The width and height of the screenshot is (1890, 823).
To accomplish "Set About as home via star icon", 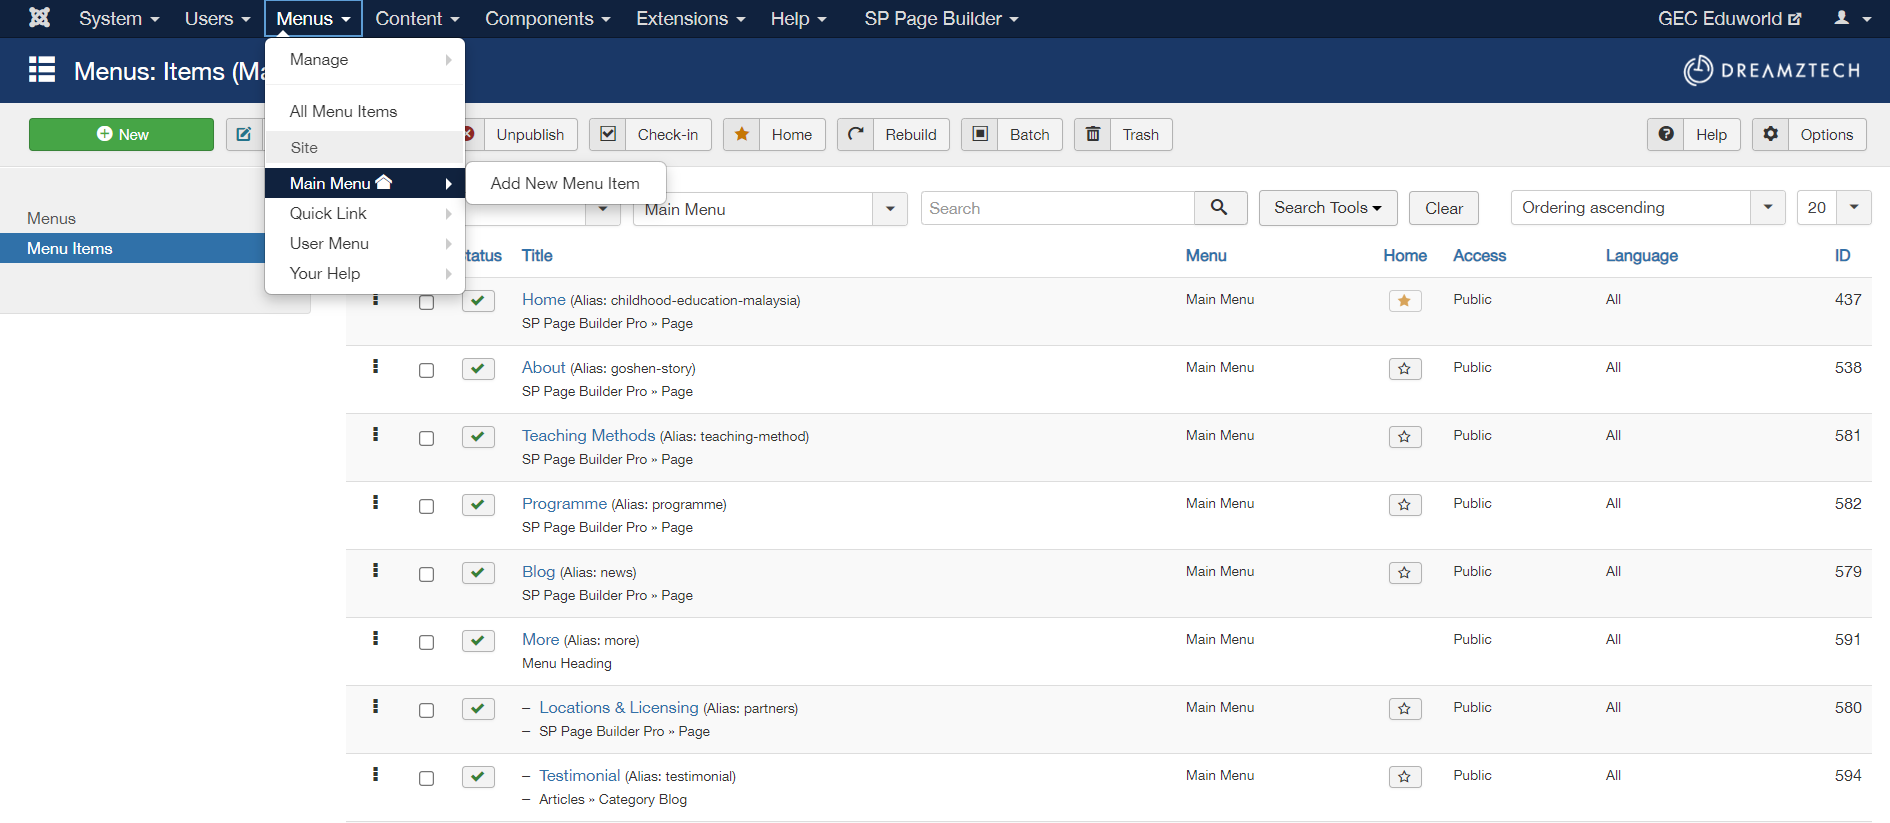I will (1405, 369).
